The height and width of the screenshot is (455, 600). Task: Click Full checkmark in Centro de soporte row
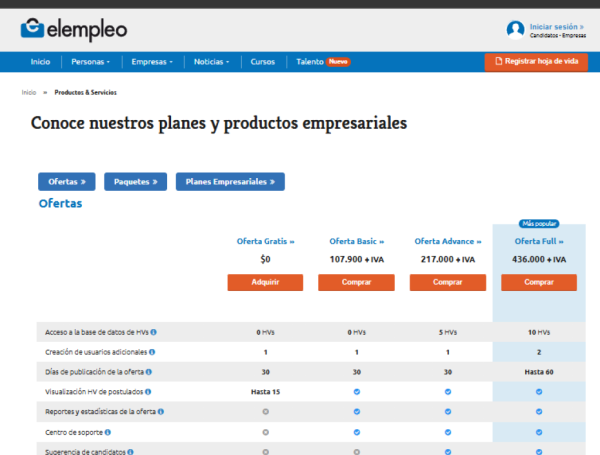(539, 432)
